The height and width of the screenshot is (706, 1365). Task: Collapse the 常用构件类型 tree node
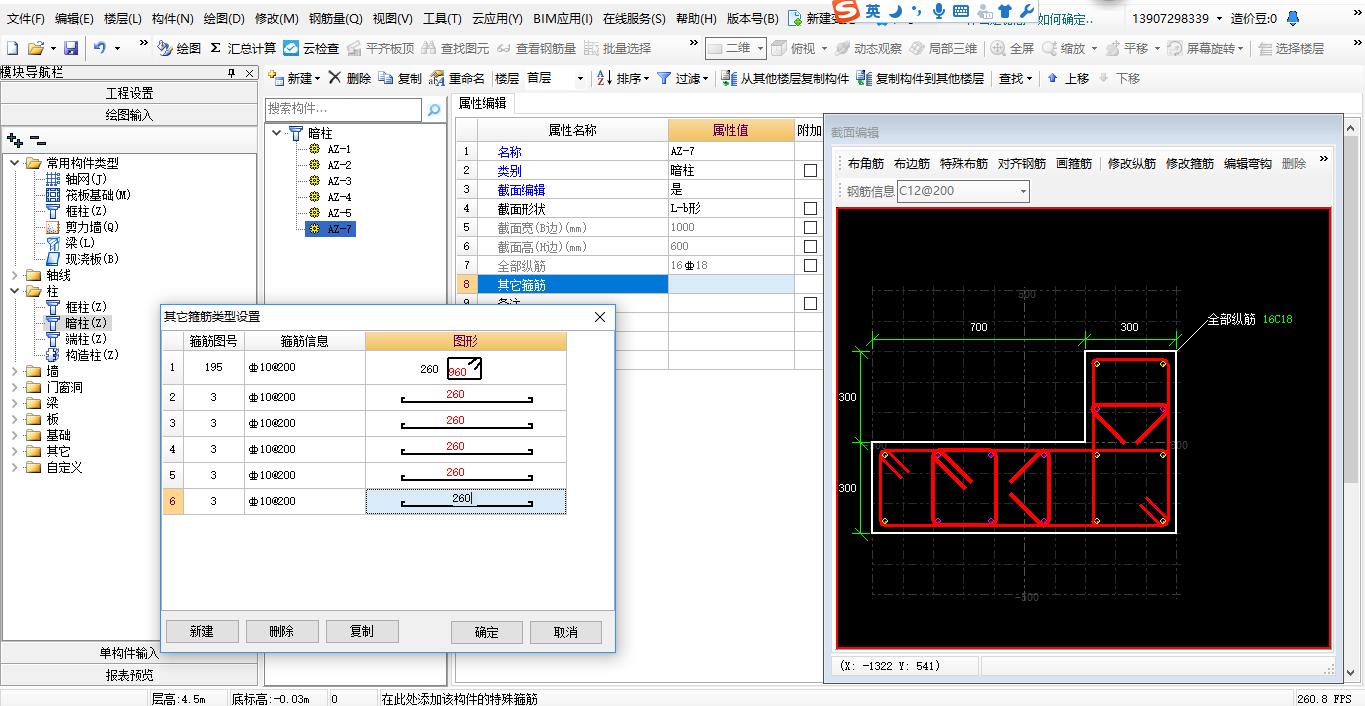(14, 163)
